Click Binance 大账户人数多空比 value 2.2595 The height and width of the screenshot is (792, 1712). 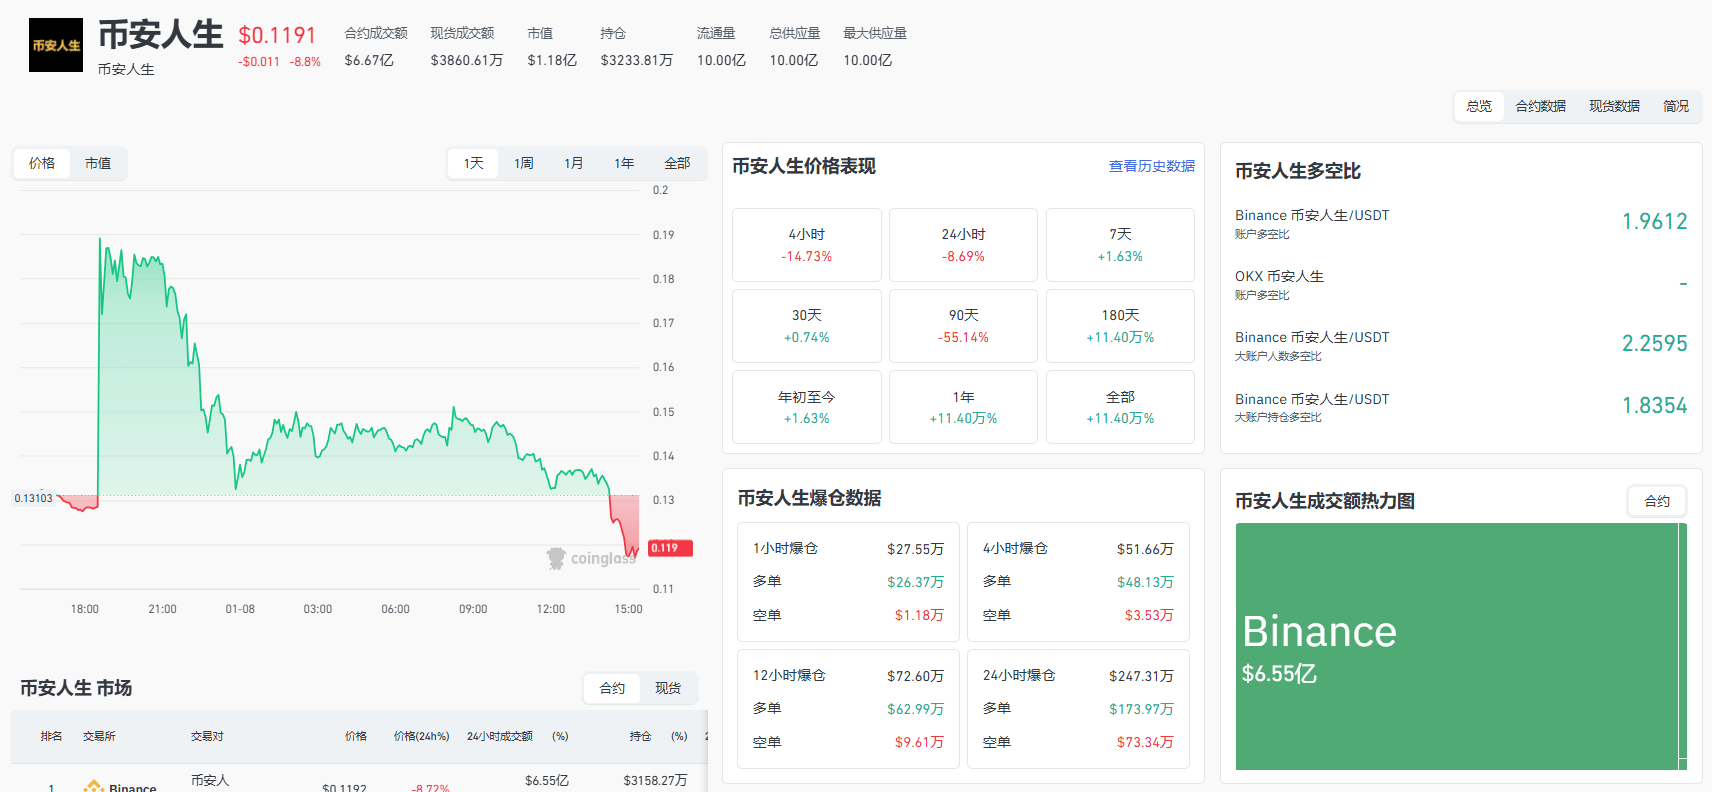pos(1654,344)
